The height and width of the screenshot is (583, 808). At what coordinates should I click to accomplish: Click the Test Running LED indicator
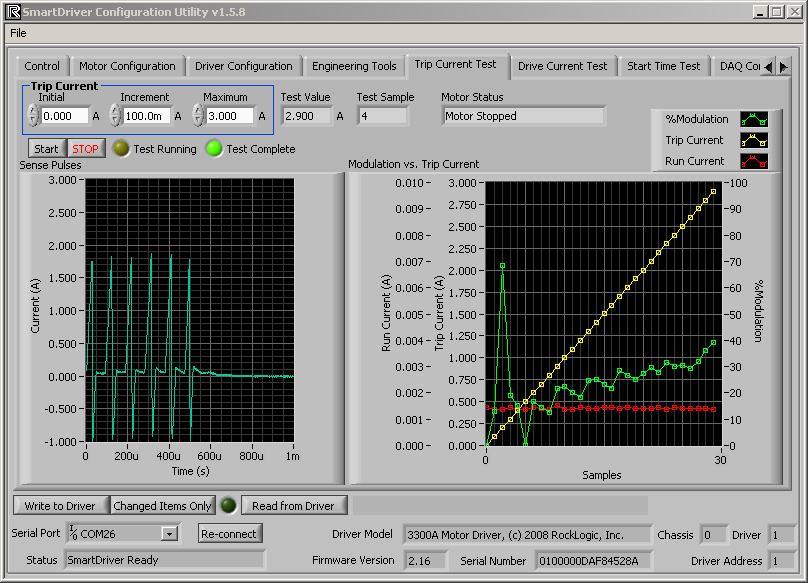[x=121, y=149]
